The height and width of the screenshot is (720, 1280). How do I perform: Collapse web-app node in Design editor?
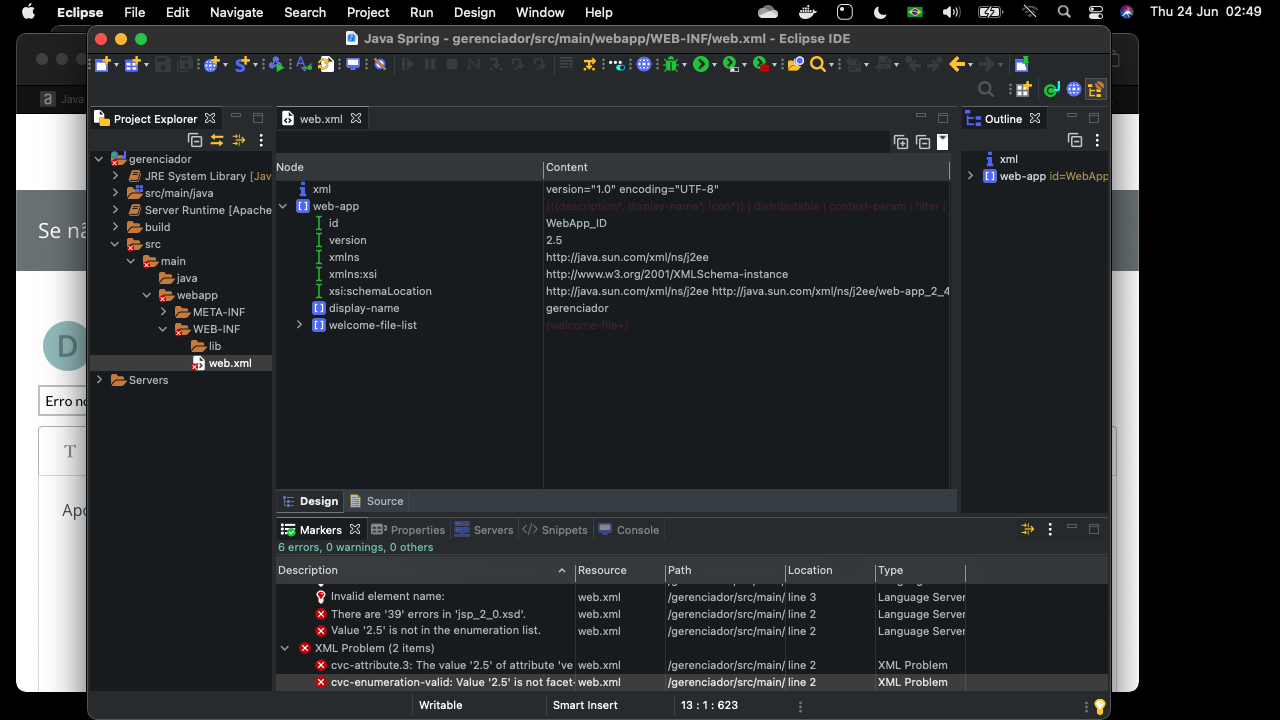point(283,206)
